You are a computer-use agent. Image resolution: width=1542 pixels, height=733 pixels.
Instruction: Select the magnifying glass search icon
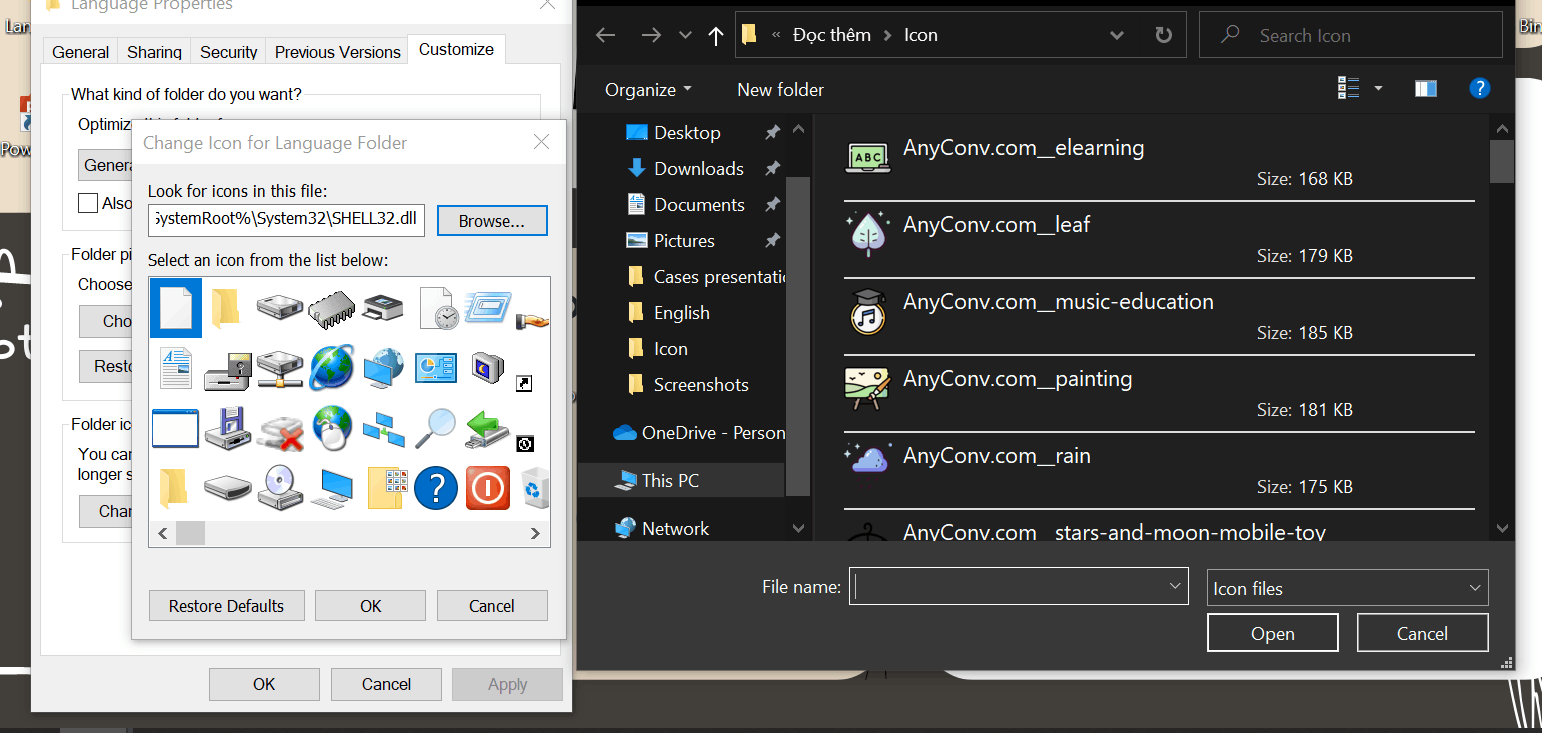[x=436, y=428]
